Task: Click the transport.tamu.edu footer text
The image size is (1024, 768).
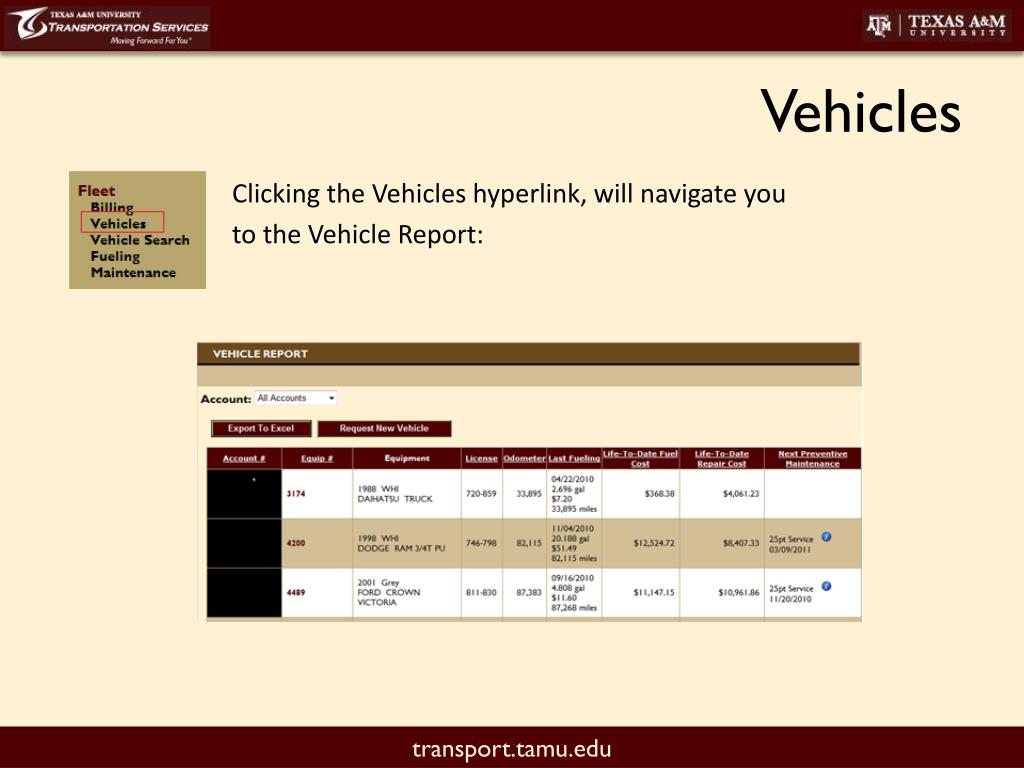Action: pos(512,749)
